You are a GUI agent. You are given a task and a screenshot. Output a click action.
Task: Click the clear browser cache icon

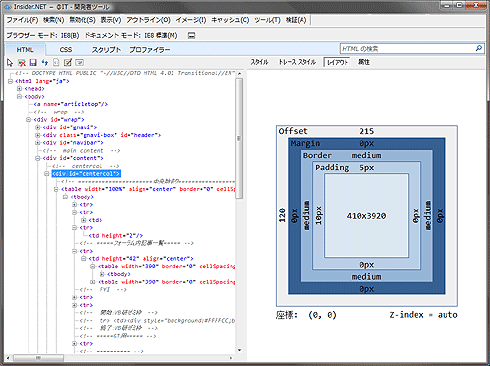click(22, 62)
